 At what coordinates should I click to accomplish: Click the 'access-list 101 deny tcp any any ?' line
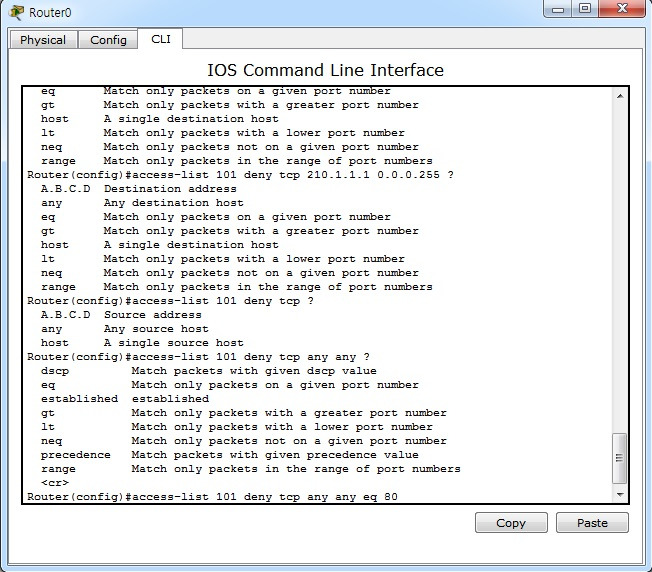198,357
